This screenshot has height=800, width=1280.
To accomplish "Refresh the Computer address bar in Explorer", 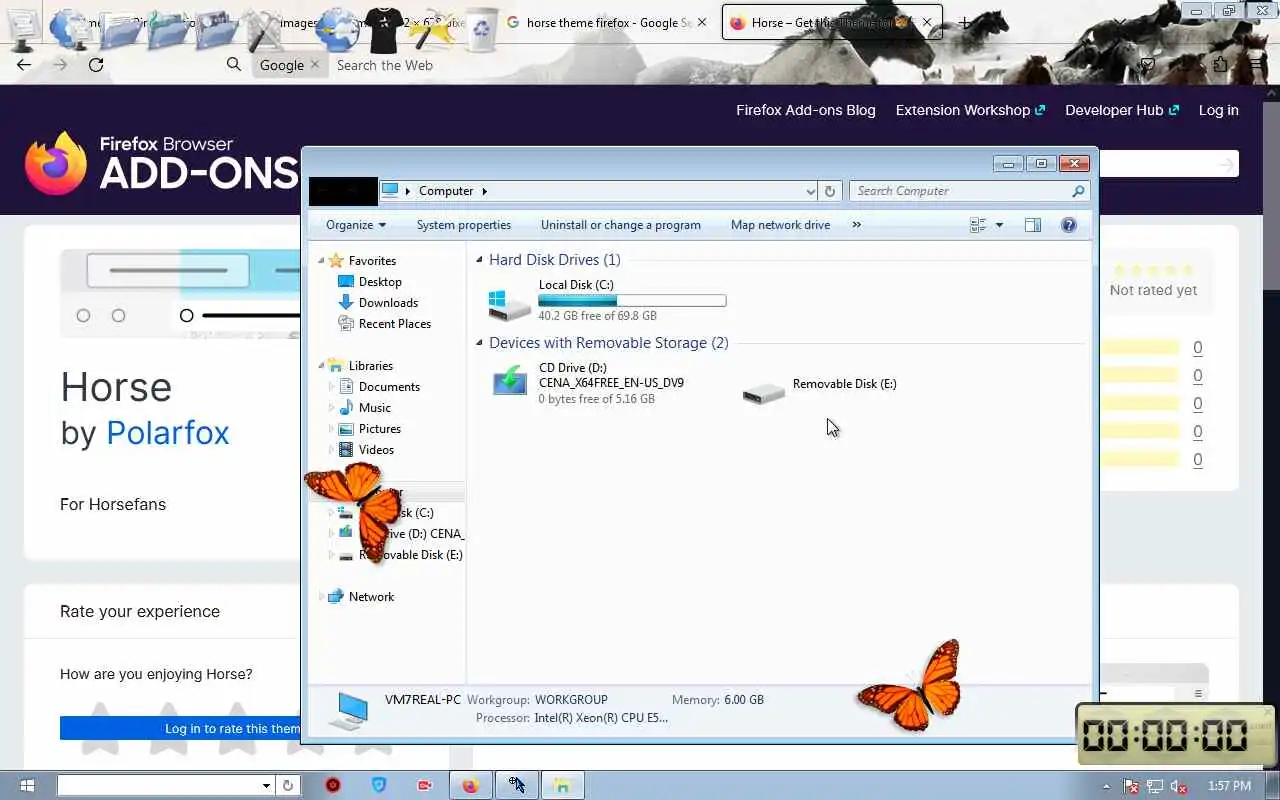I will pyautogui.click(x=830, y=191).
